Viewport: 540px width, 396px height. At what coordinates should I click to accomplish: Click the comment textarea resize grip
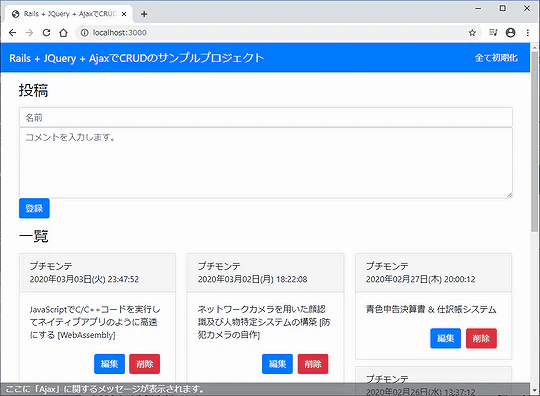[509, 195]
